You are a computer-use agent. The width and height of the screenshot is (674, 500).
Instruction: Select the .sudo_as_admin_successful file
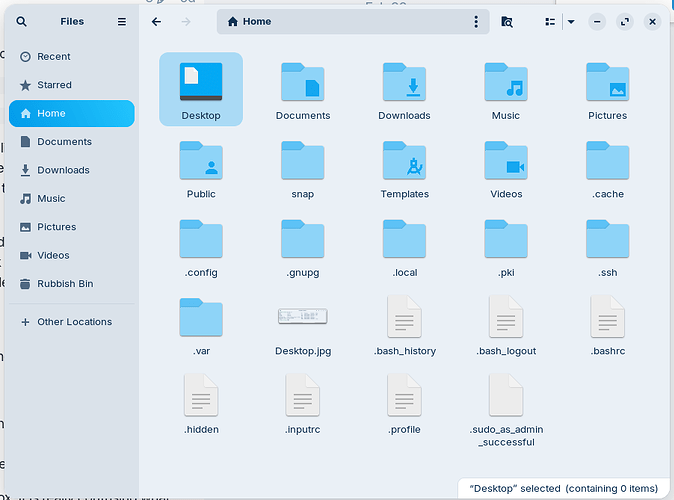coord(506,395)
